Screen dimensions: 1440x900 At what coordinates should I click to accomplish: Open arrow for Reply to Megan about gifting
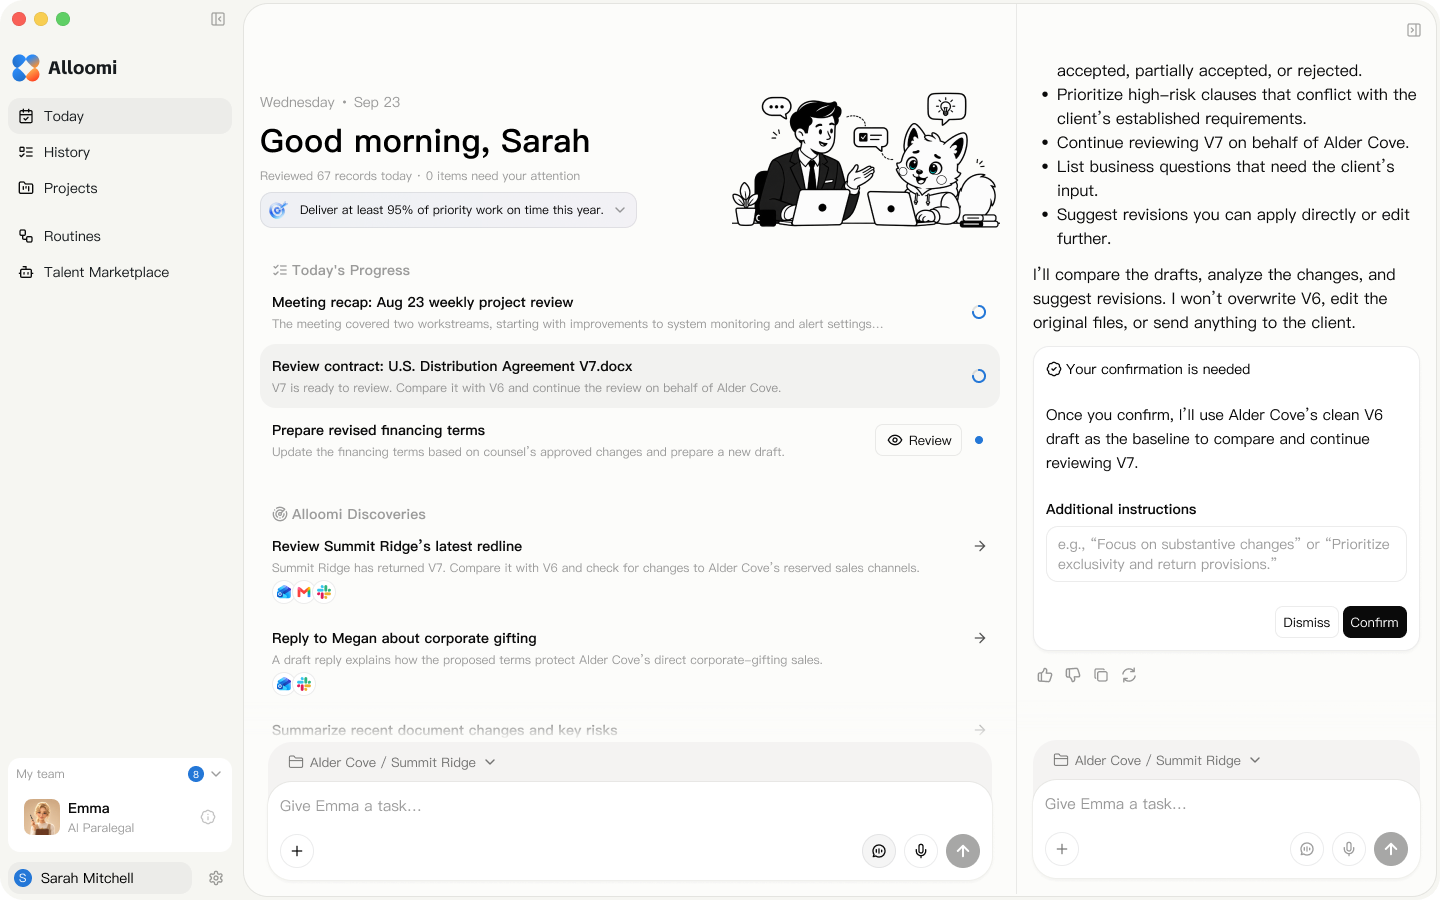tap(980, 638)
